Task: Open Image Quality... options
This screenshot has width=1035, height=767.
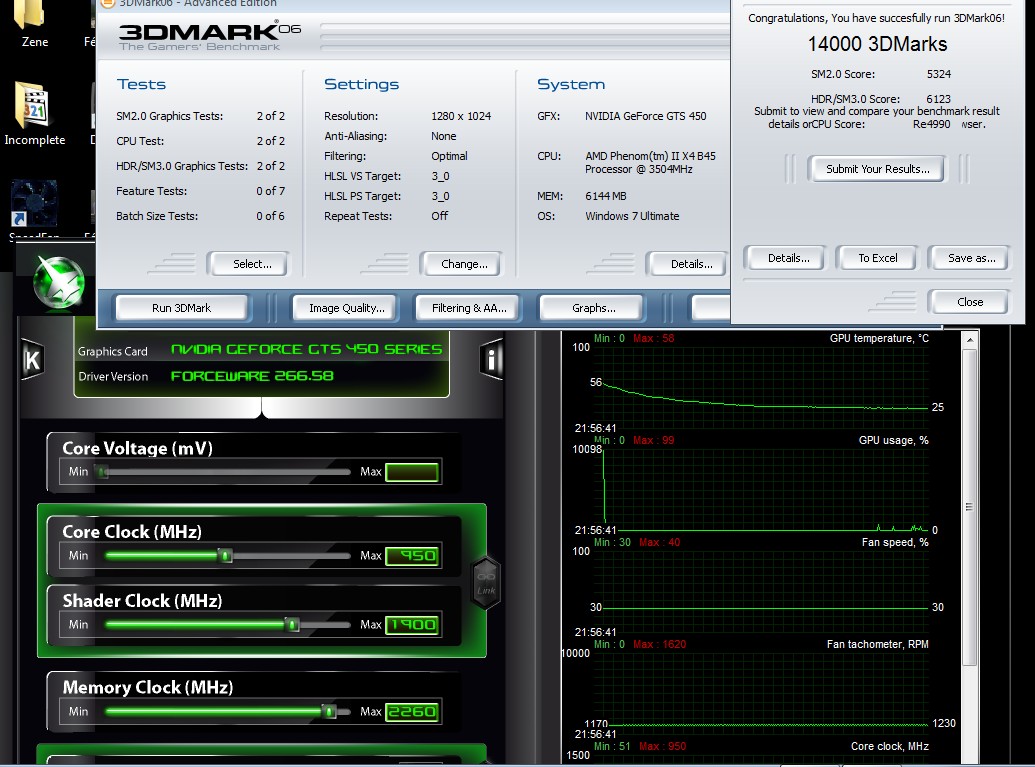Action: coord(345,308)
